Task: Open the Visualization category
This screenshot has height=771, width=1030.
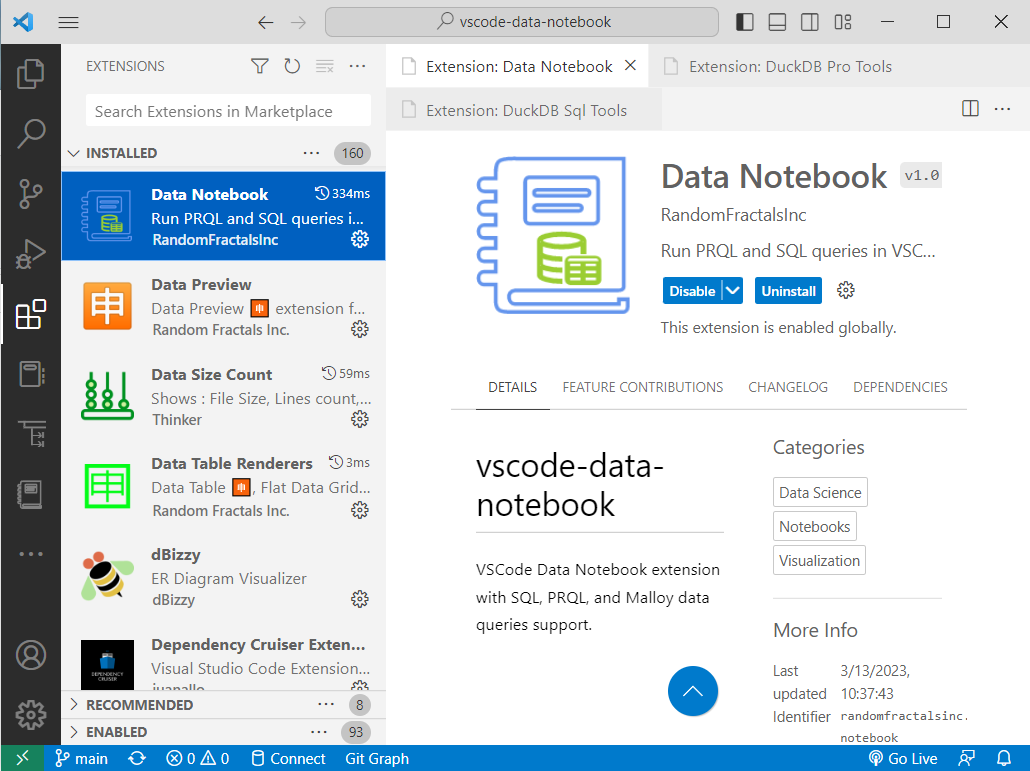Action: (x=819, y=561)
